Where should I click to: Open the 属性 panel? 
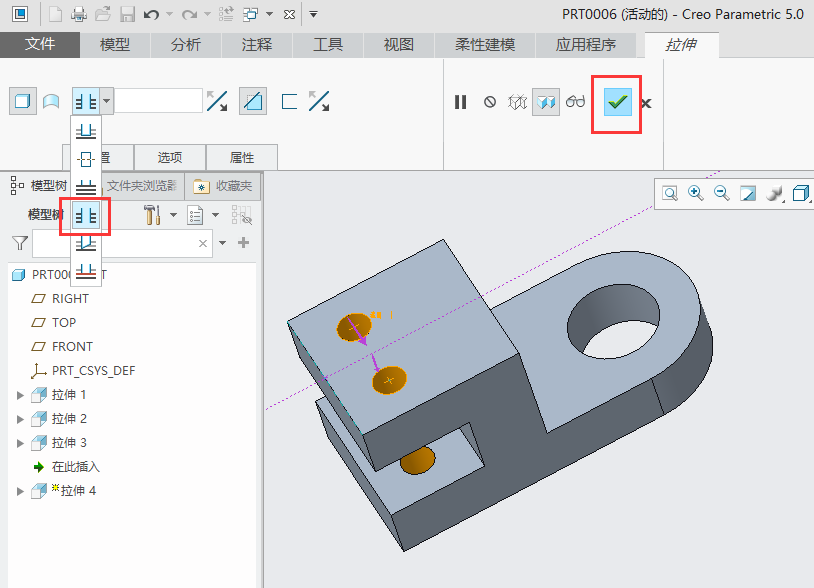(x=242, y=157)
